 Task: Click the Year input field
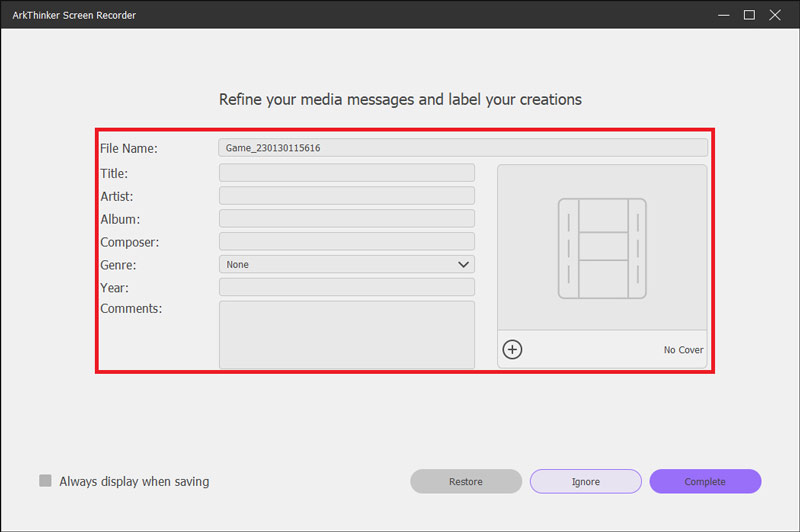(347, 287)
